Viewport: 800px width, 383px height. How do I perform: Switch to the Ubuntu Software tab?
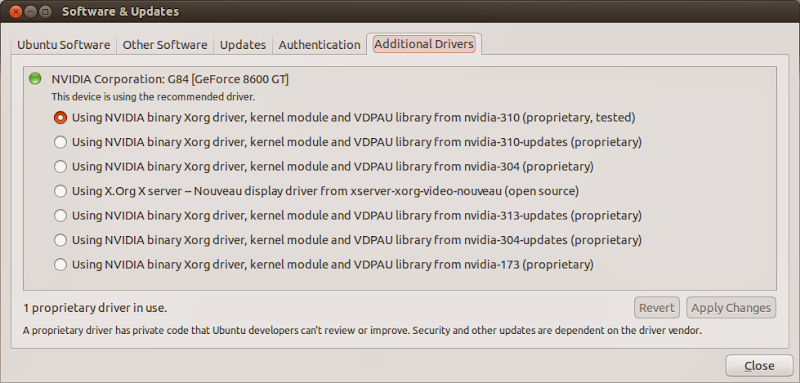pyautogui.click(x=63, y=45)
